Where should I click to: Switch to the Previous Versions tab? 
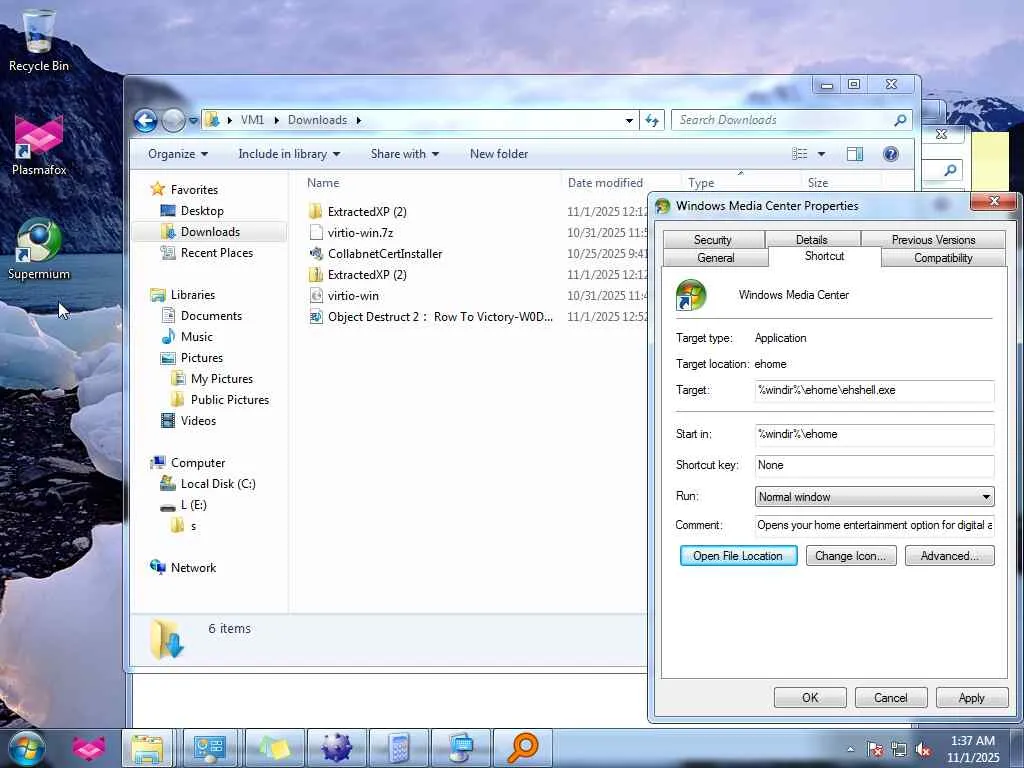[933, 240]
